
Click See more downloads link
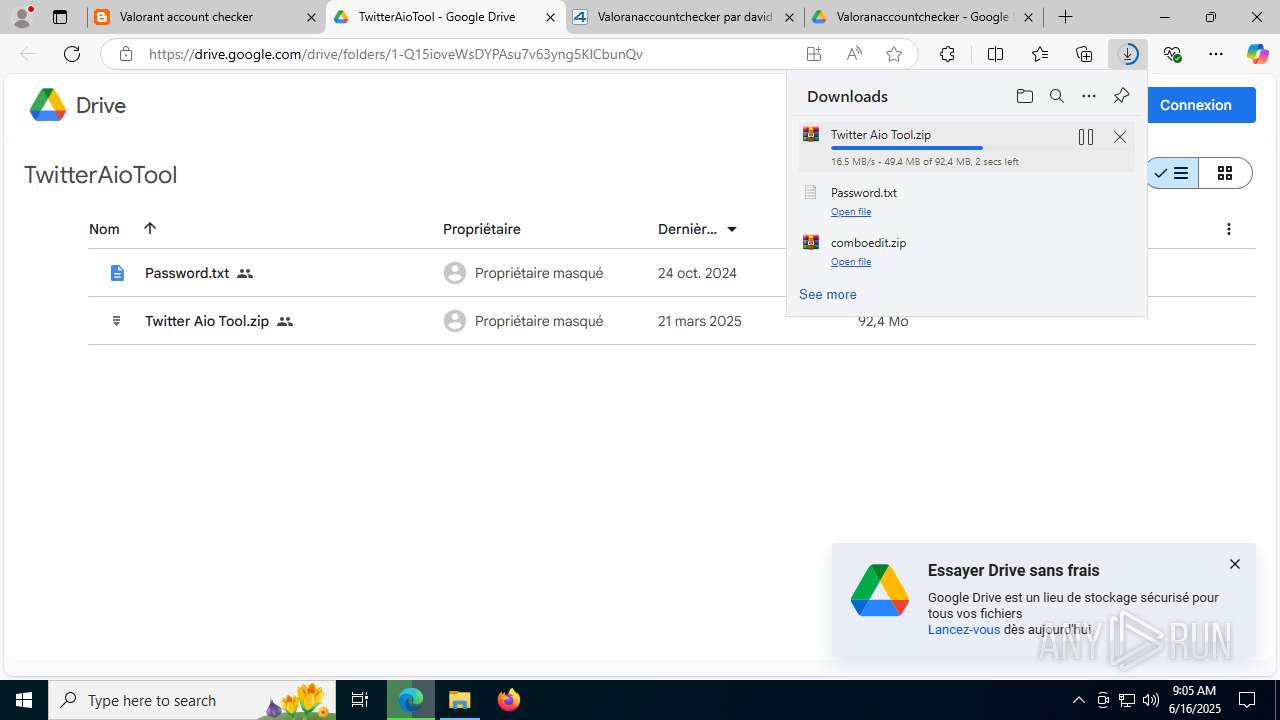(828, 294)
